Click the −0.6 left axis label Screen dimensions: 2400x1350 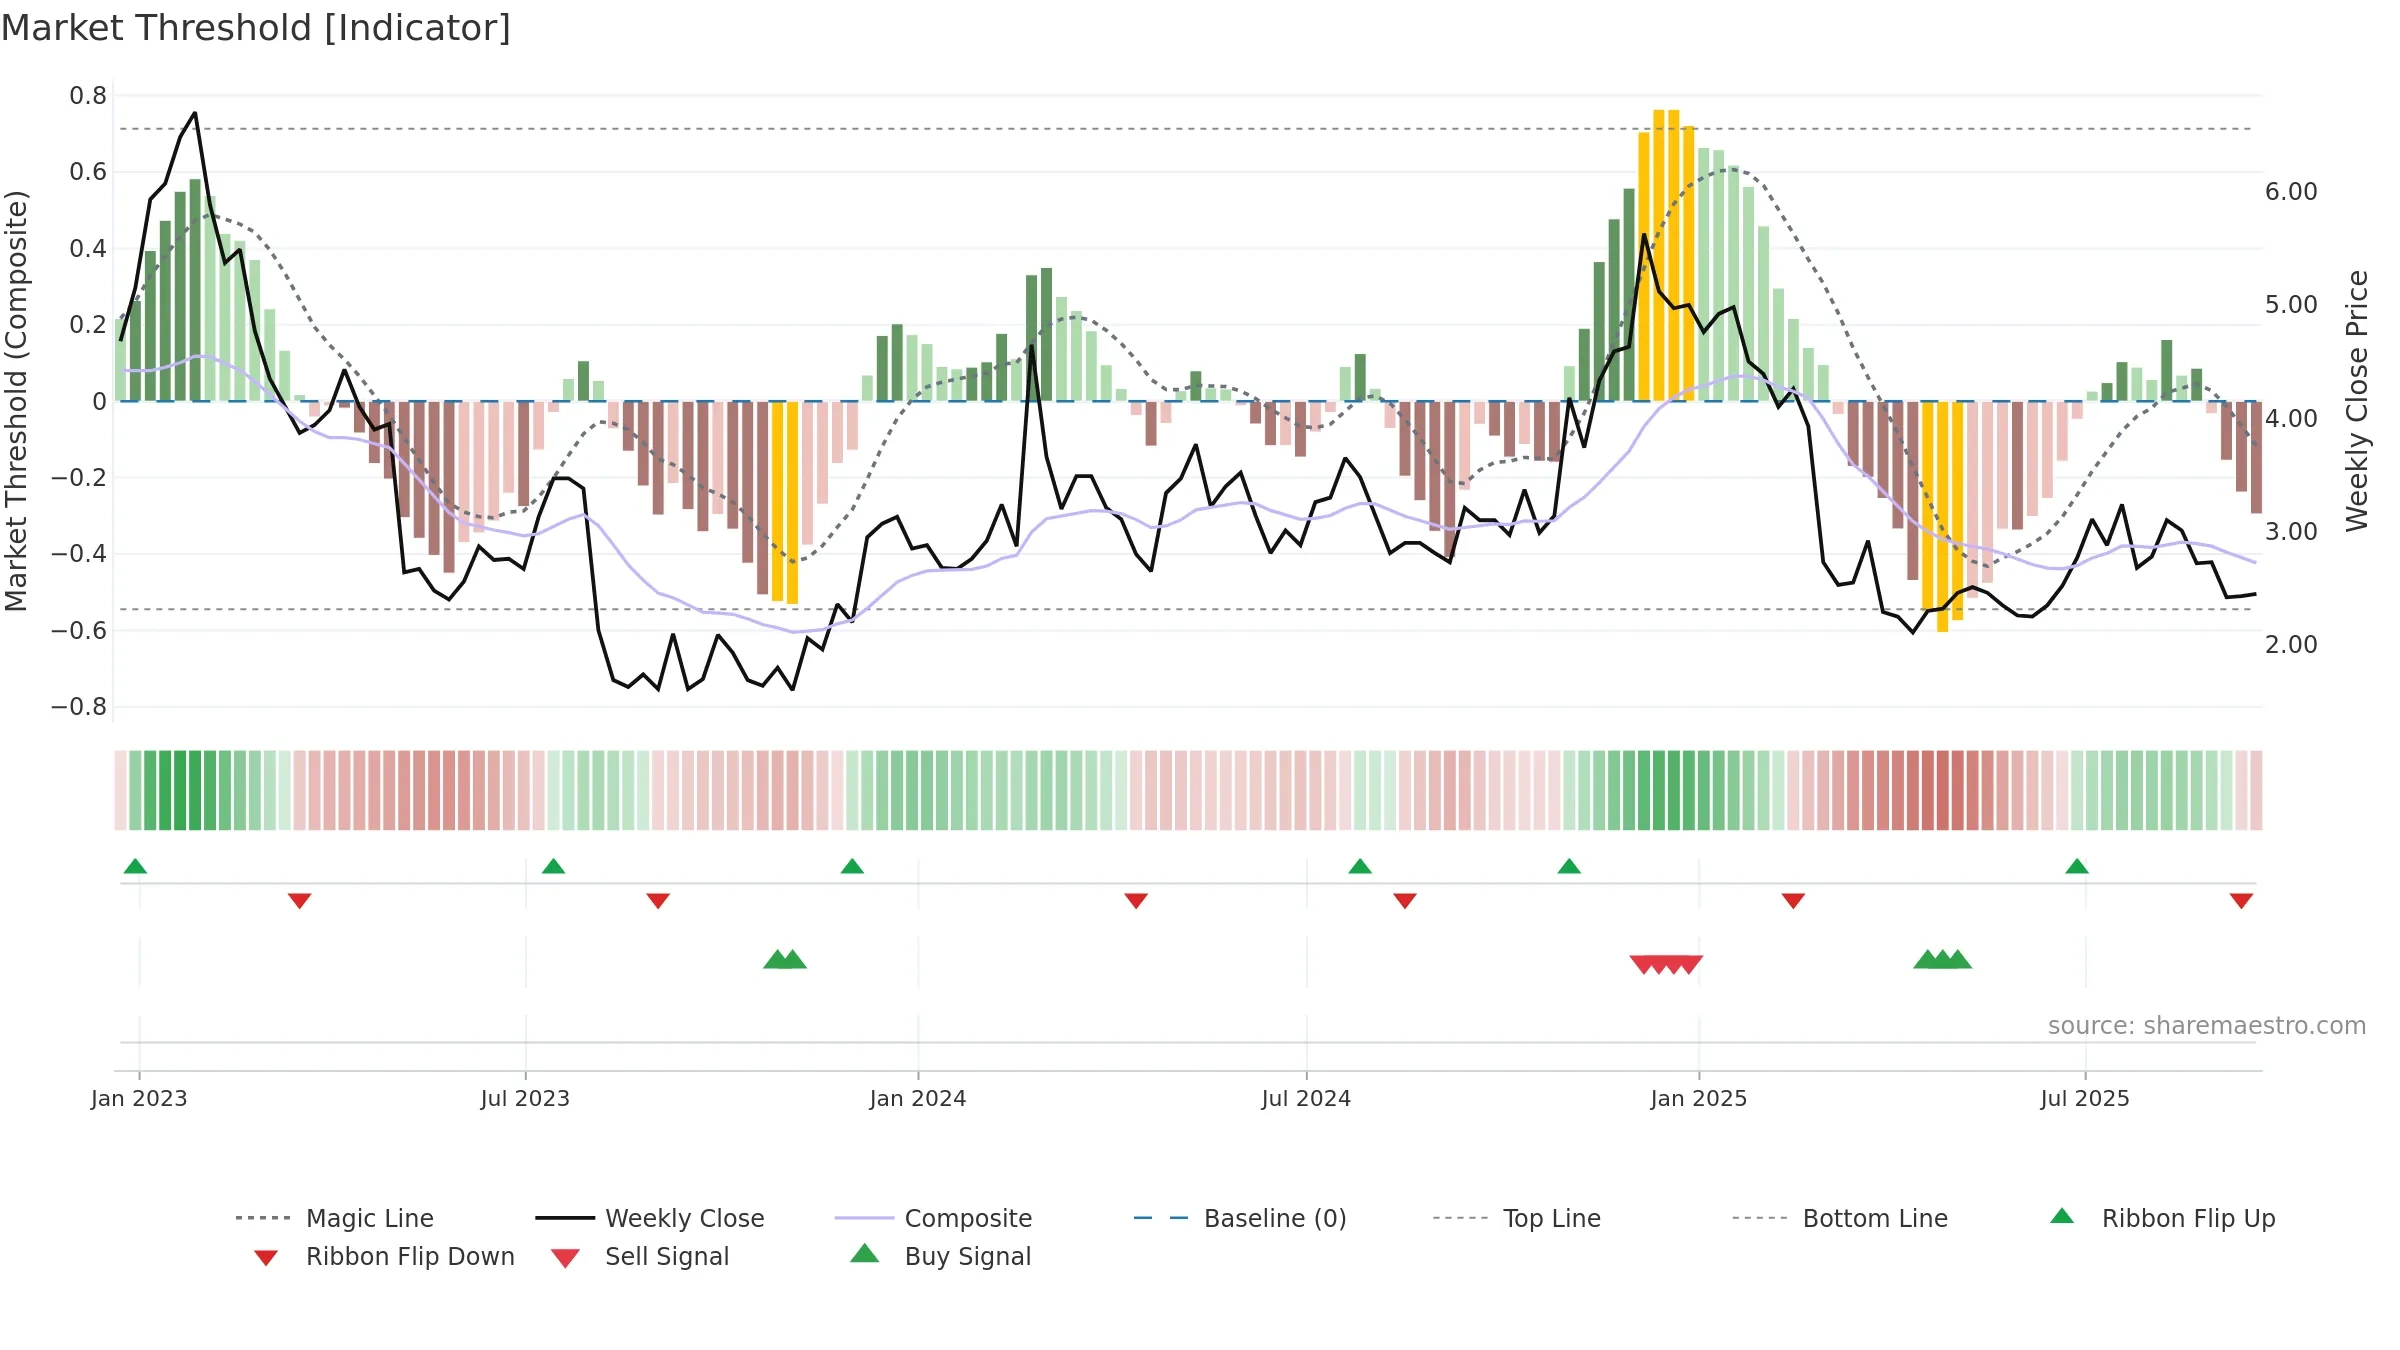click(x=79, y=630)
